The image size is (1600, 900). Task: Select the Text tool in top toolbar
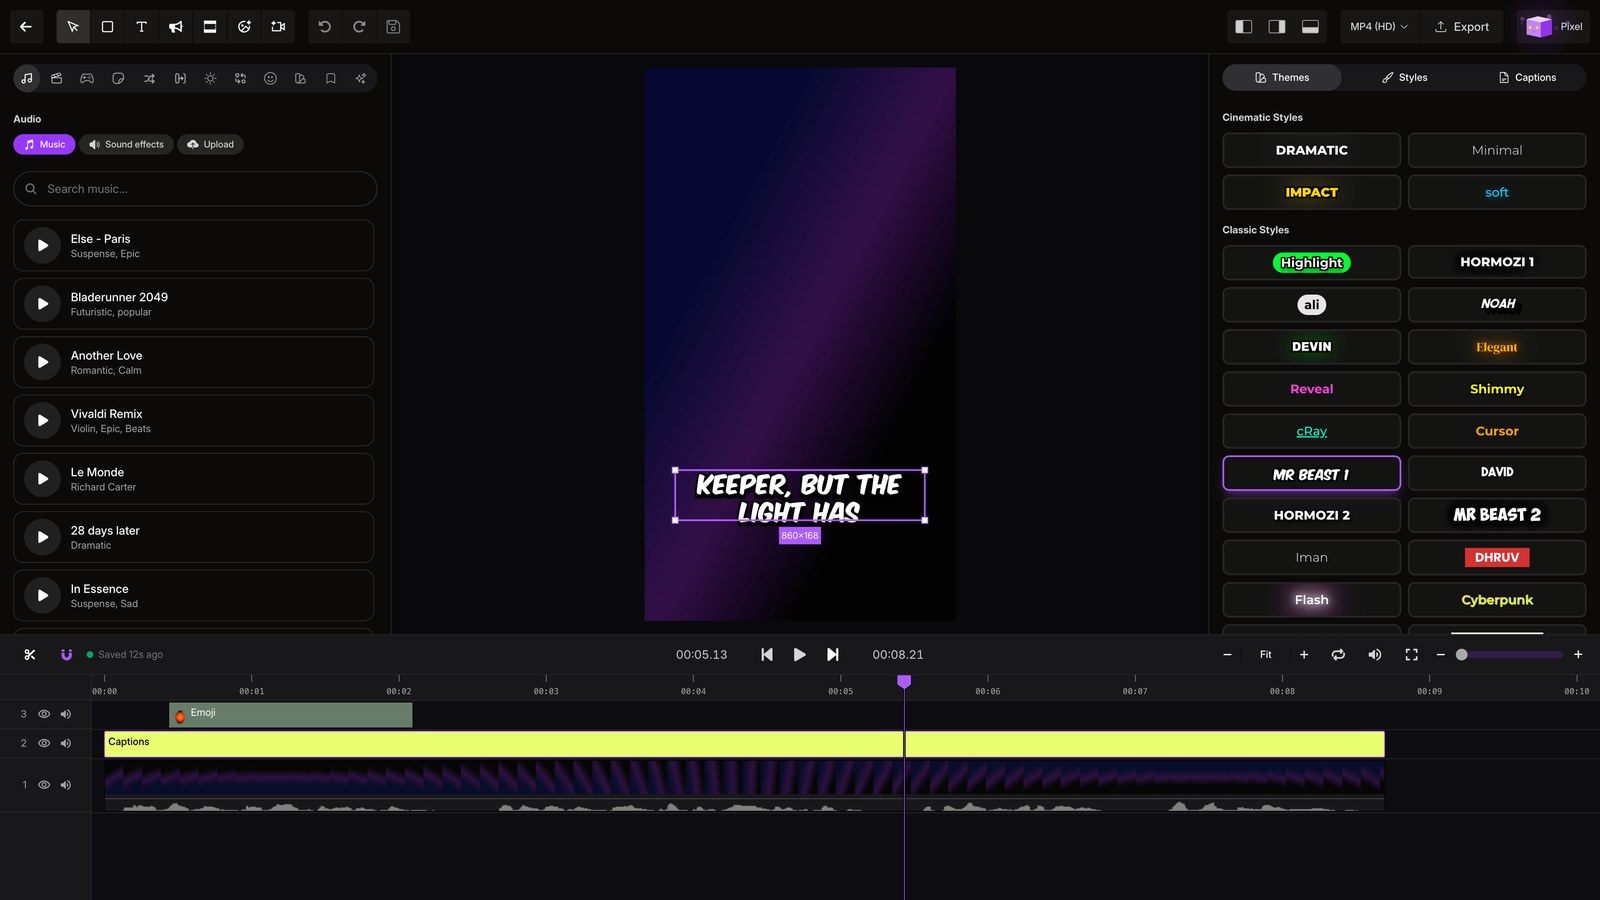(x=141, y=27)
